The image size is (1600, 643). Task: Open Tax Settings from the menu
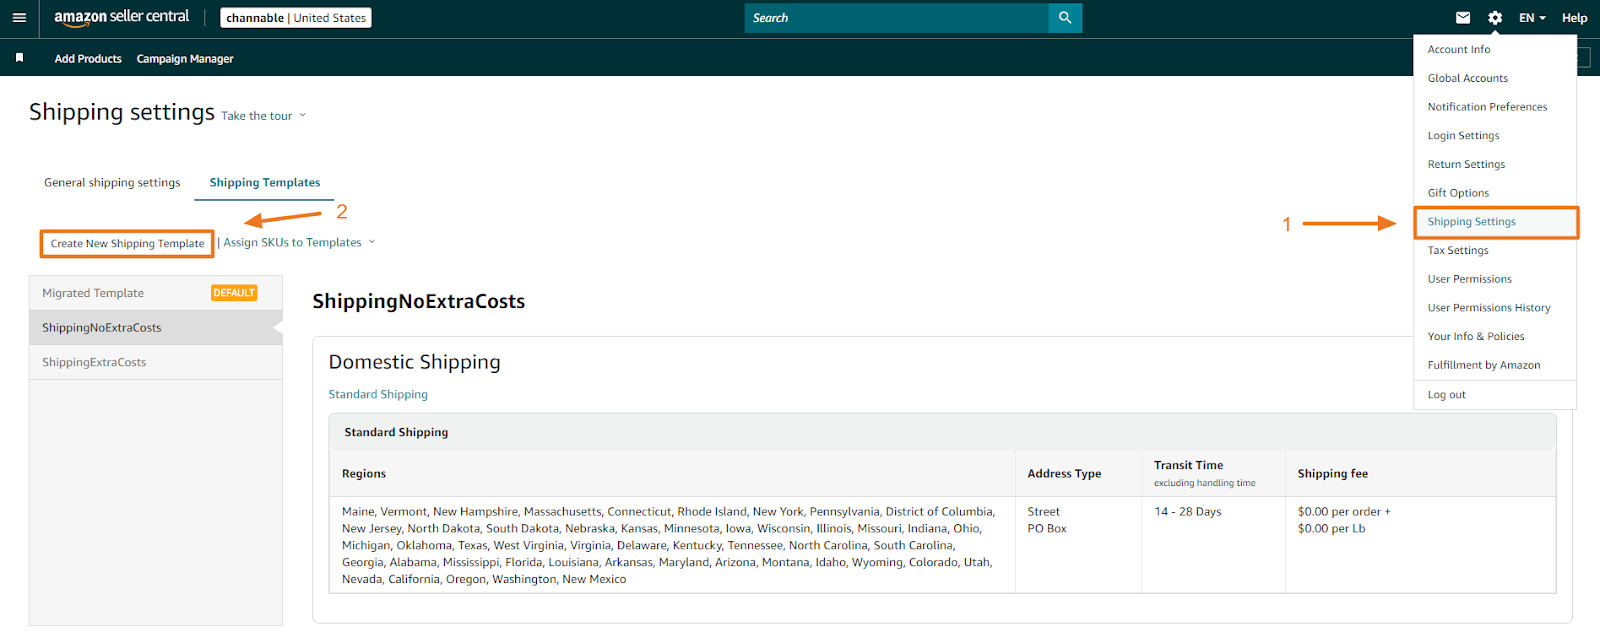pyautogui.click(x=1458, y=250)
